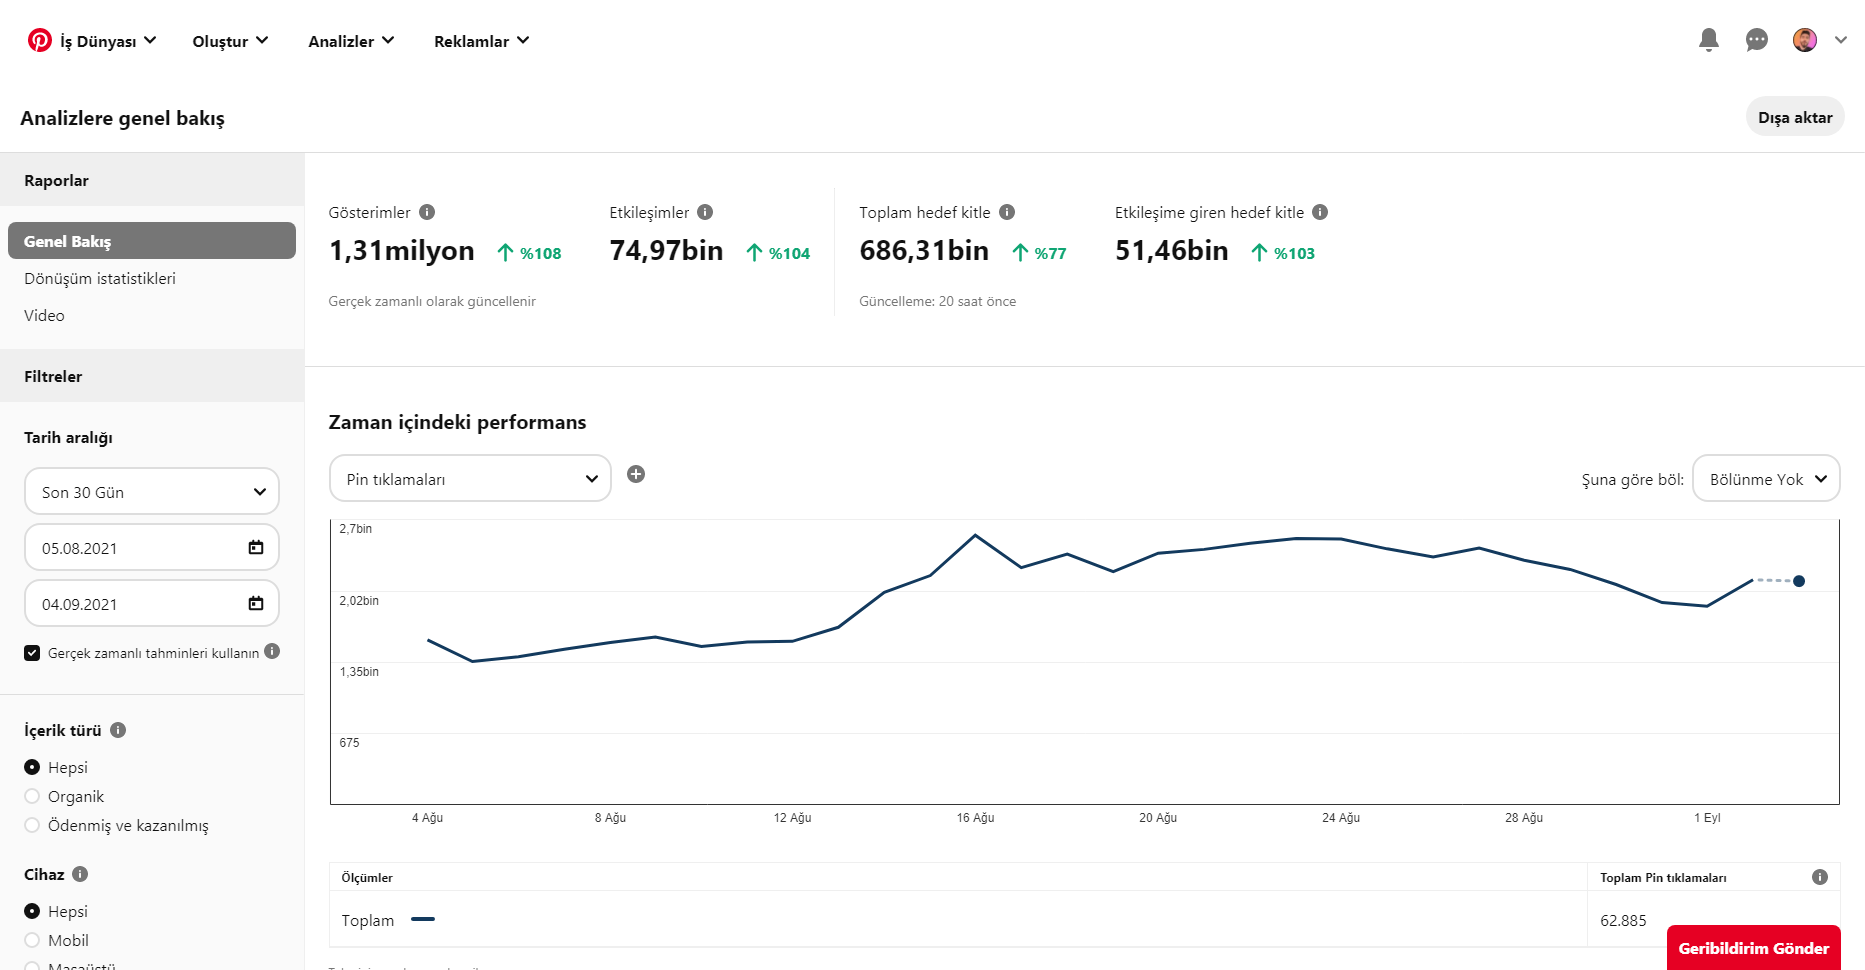1865x970 pixels.
Task: Open the Analizler menu
Action: [x=351, y=41]
